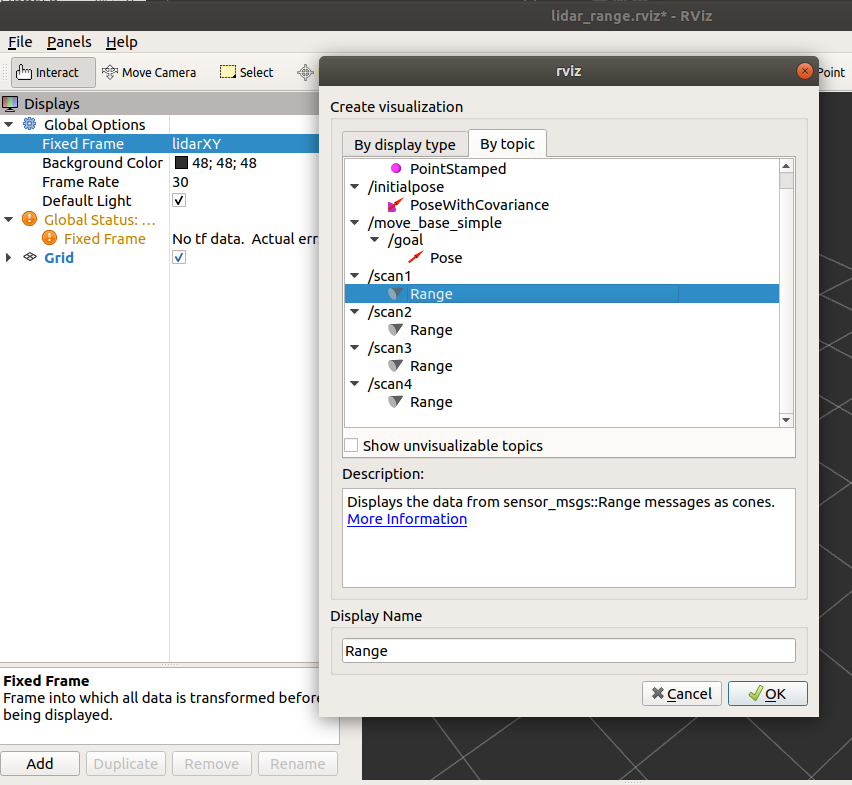Collapse the Global Status section

(9, 219)
